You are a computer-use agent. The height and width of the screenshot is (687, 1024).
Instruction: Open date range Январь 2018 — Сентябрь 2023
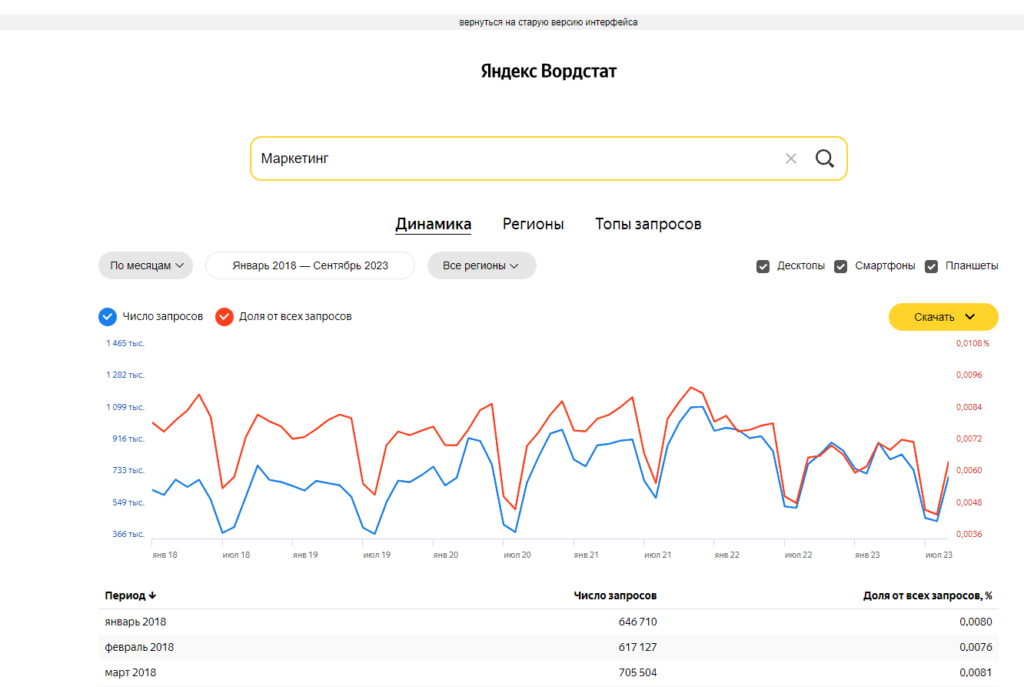310,265
